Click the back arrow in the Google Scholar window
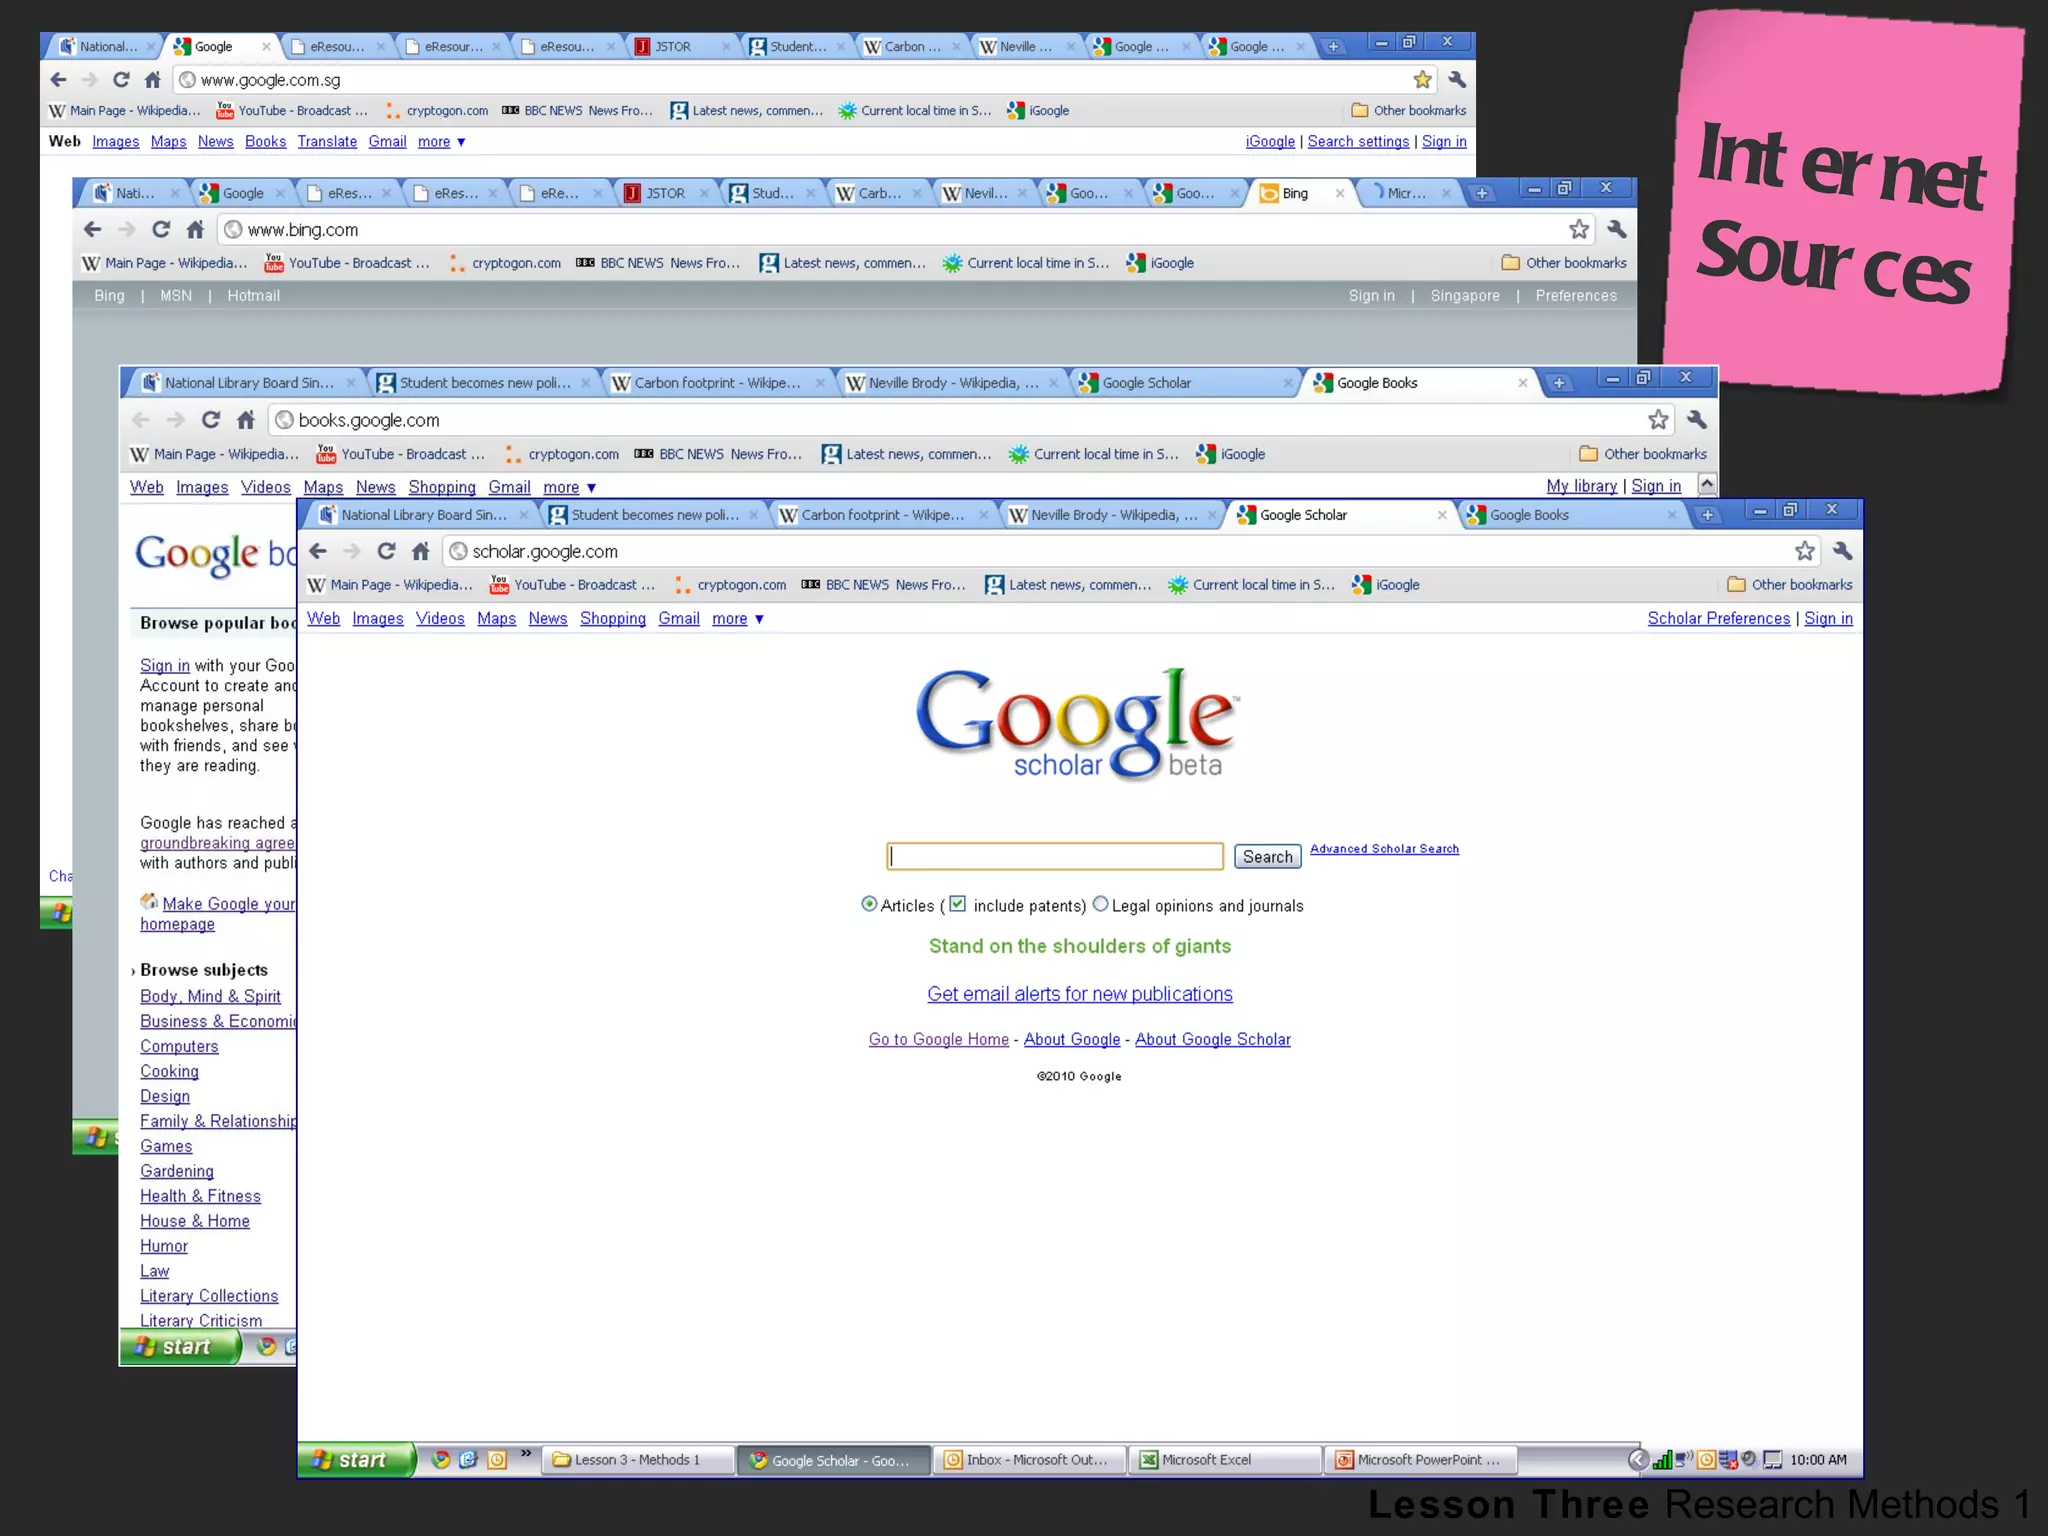 [x=318, y=551]
